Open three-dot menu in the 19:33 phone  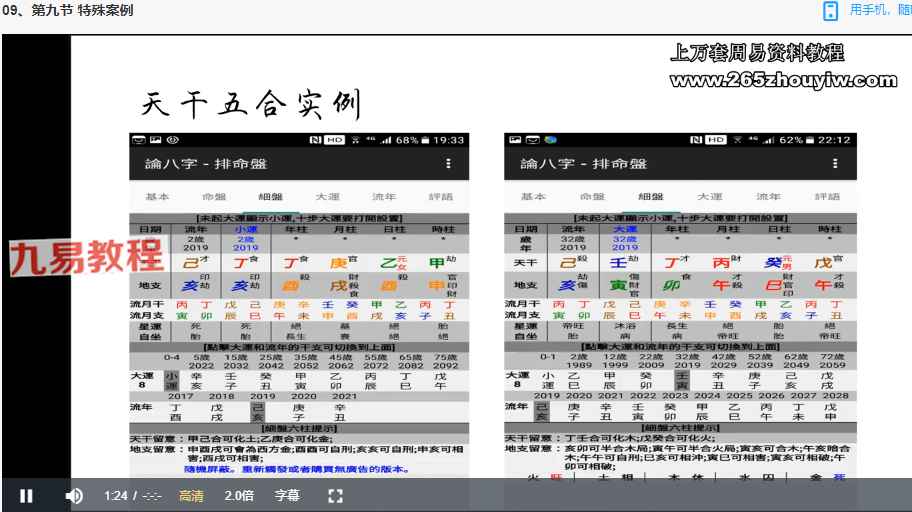pos(448,163)
